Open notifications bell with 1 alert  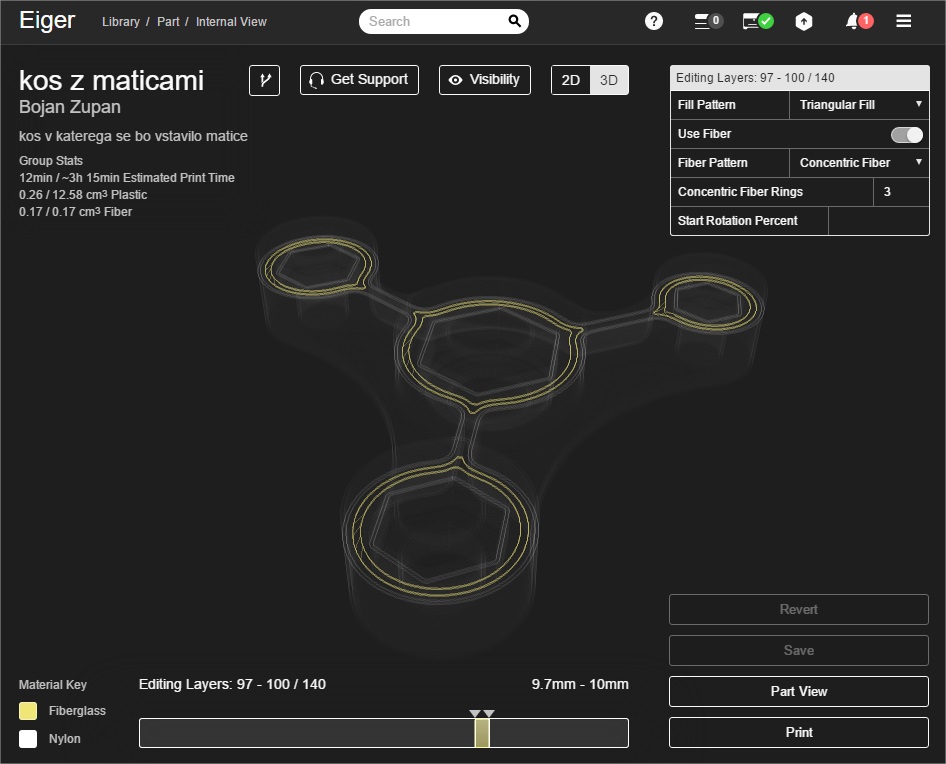coord(857,21)
